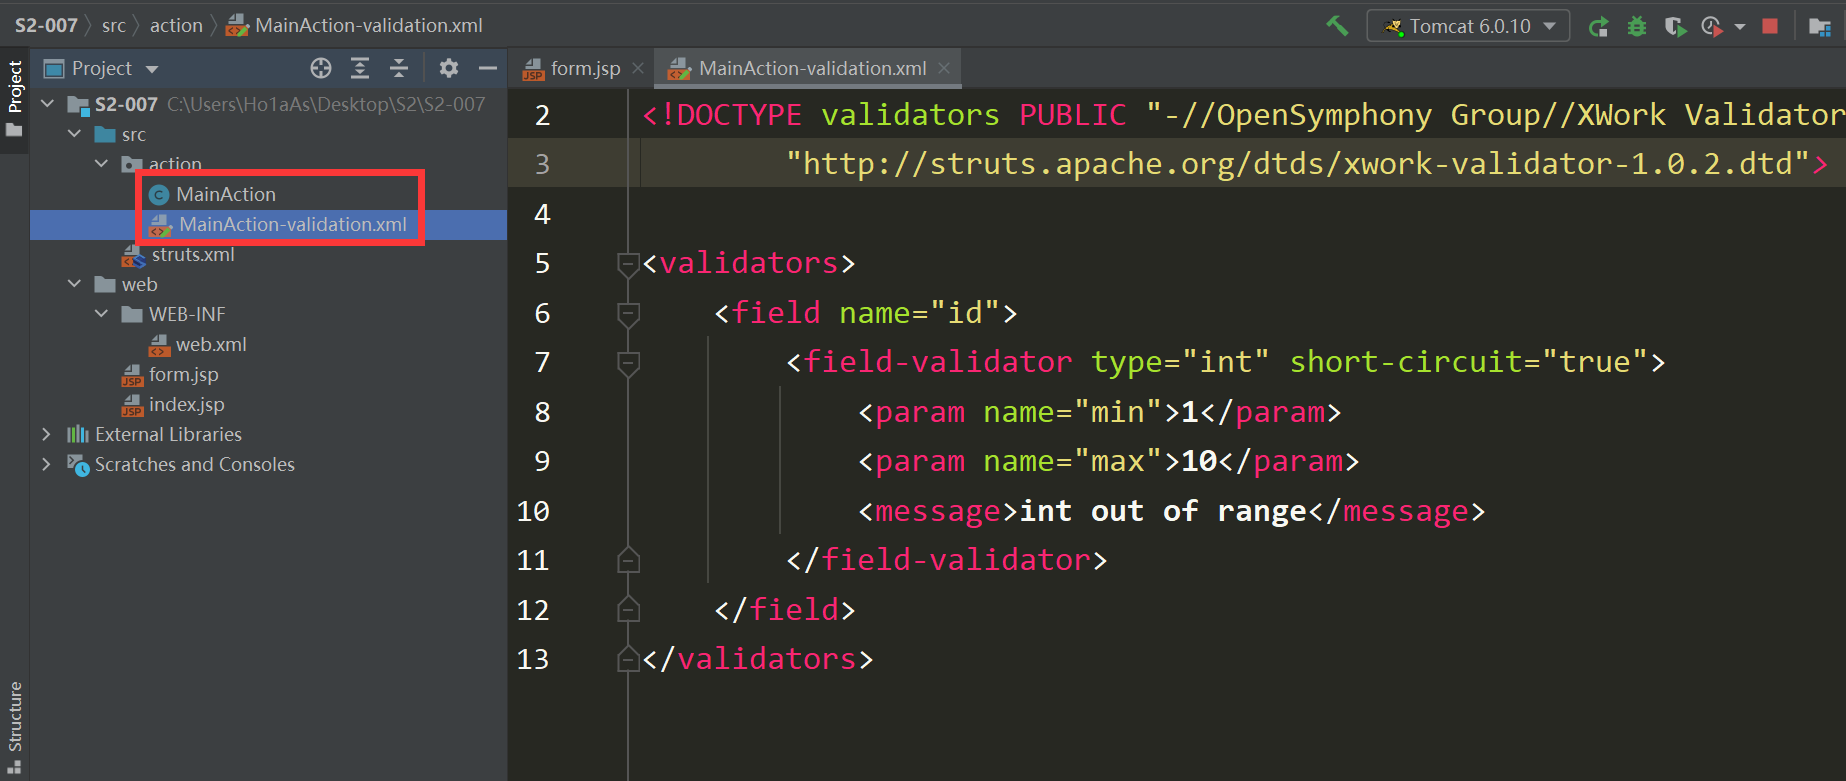Open the profiler dropdown arrow
This screenshot has width=1846, height=781.
click(x=1740, y=27)
